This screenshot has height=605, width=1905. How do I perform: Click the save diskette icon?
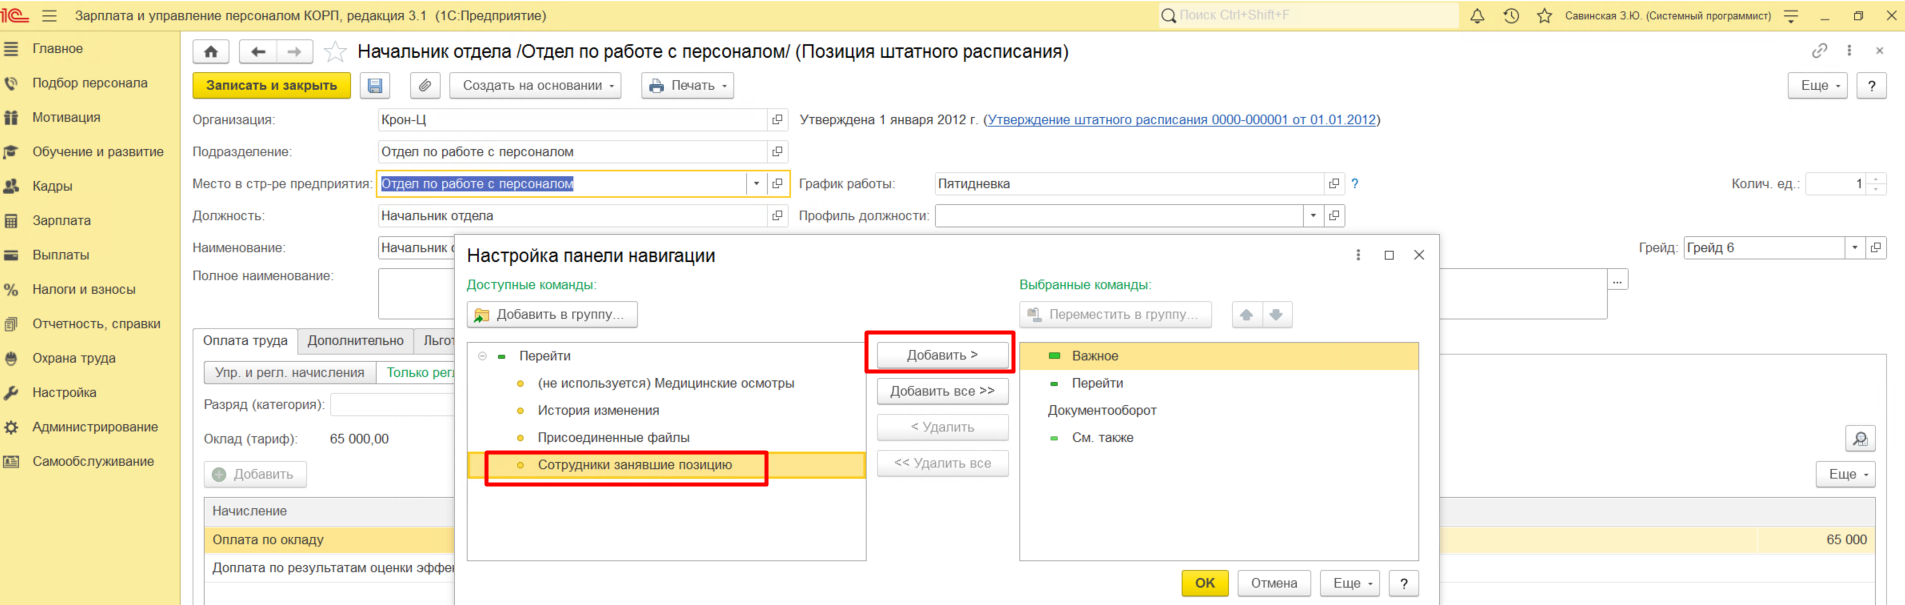375,86
